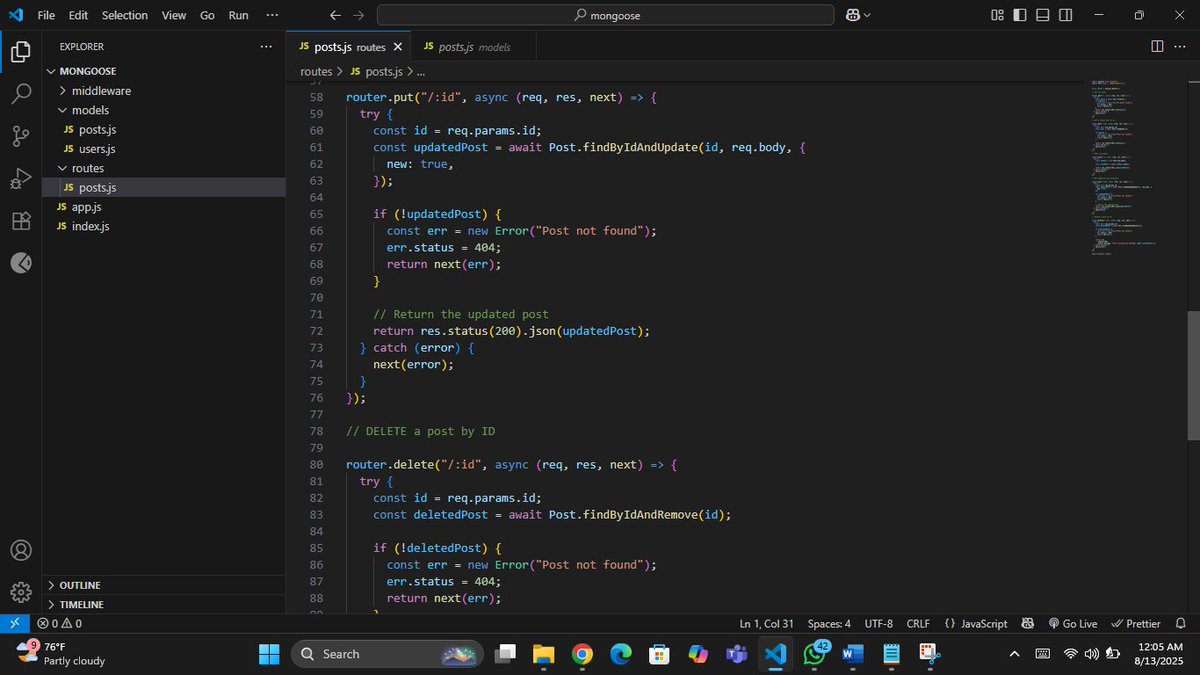Switch to the posts.js models tab
1200x675 pixels.
474,47
